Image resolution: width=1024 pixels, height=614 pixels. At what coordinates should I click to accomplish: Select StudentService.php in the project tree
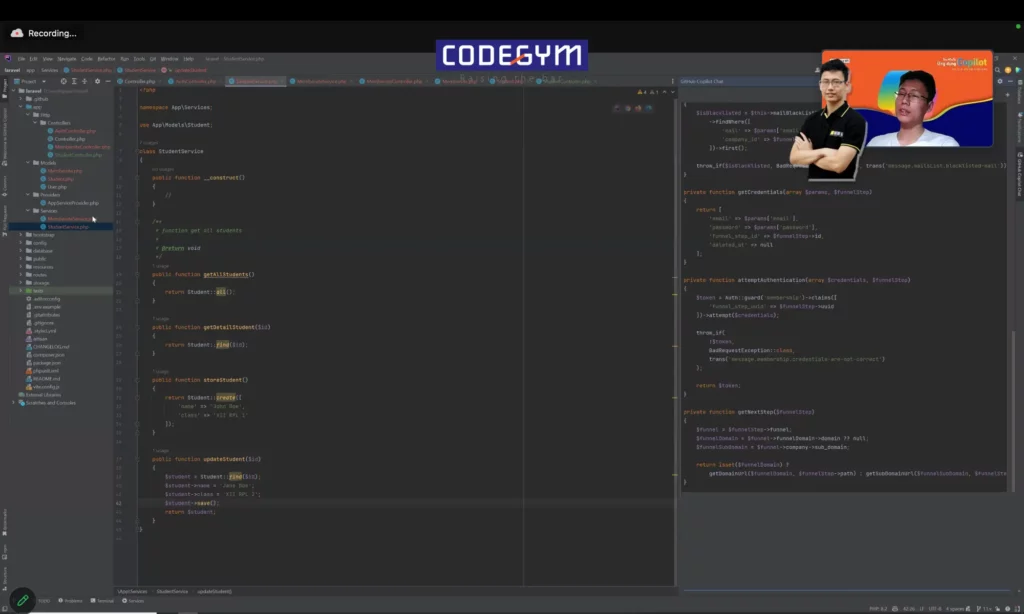68,227
